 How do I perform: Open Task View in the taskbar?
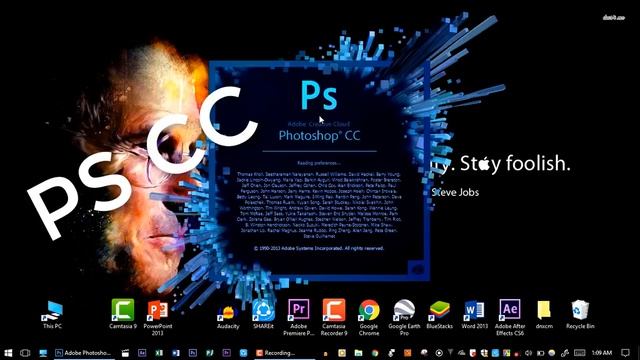tap(25, 353)
